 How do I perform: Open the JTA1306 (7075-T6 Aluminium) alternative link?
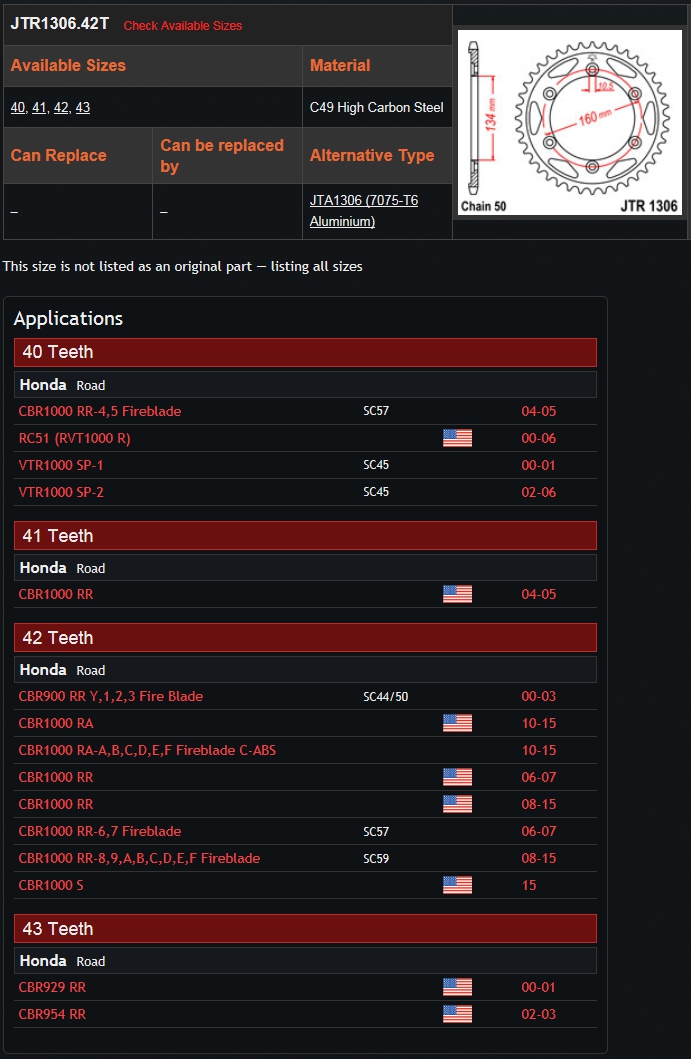click(364, 211)
